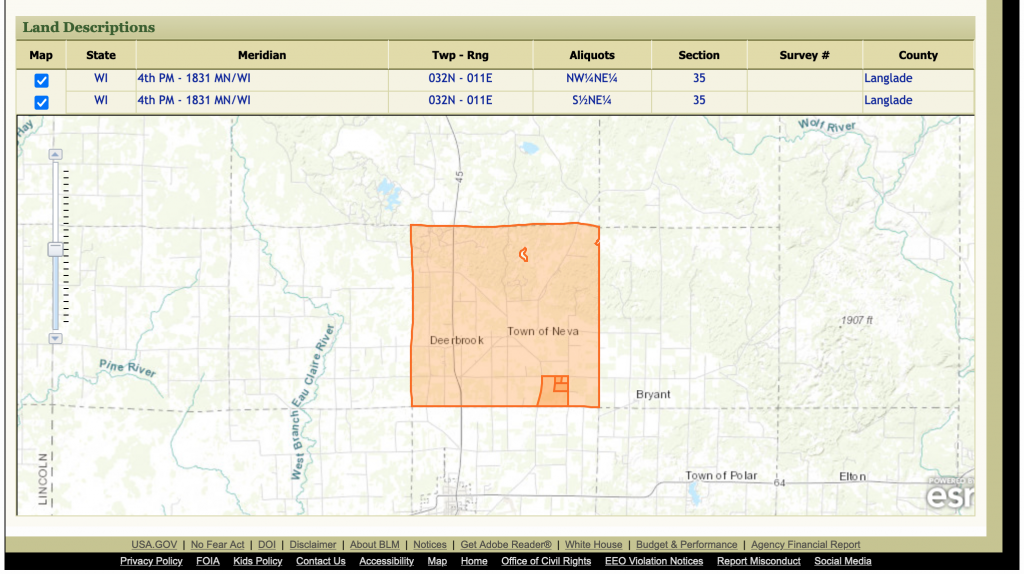
Task: Click WI state cell in NW¼NE¼ row
Action: [x=101, y=78]
